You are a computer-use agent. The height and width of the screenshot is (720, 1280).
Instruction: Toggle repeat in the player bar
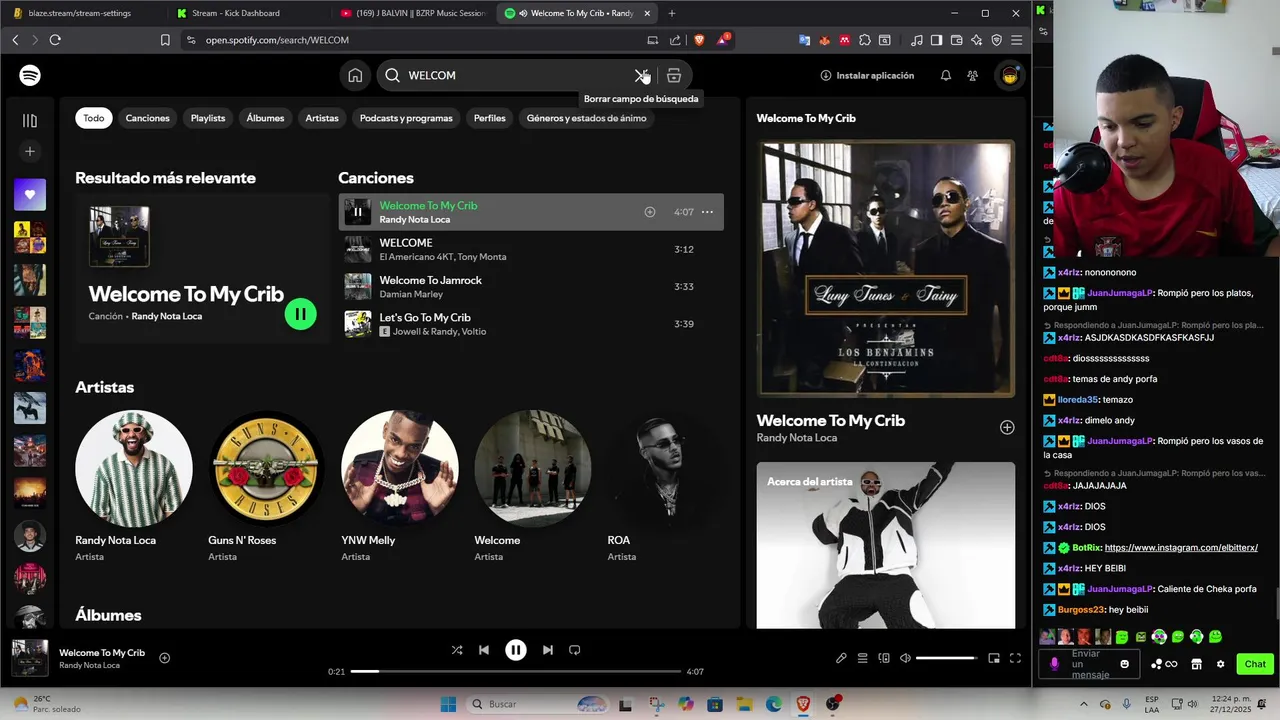pos(575,650)
